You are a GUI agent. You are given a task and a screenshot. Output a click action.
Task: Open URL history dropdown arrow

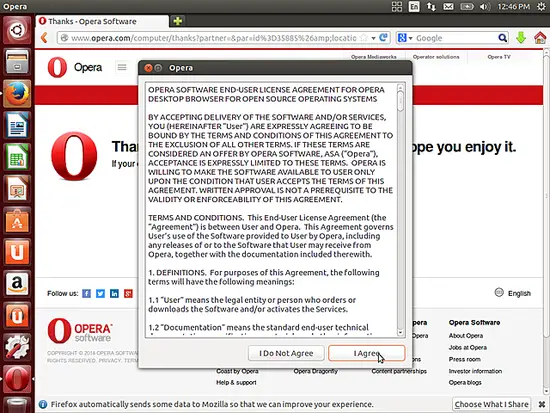(374, 38)
